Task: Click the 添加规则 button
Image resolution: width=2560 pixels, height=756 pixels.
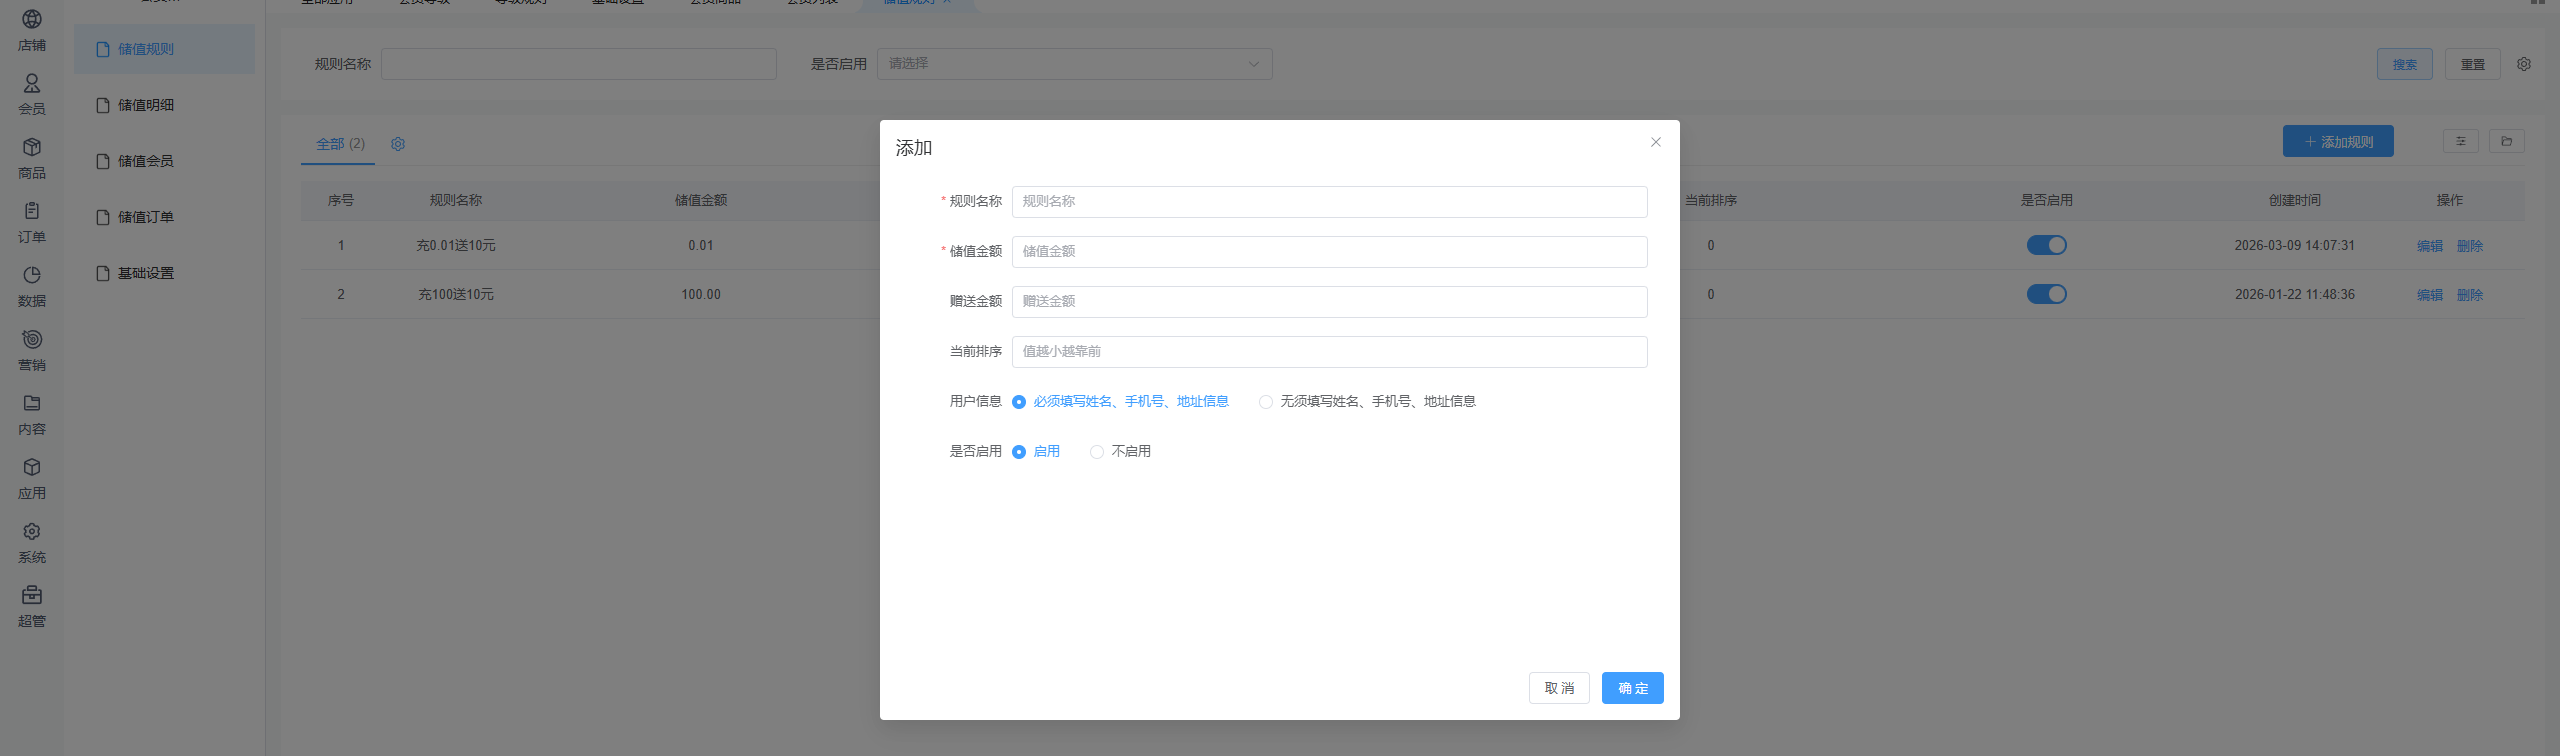Action: pos(2338,141)
